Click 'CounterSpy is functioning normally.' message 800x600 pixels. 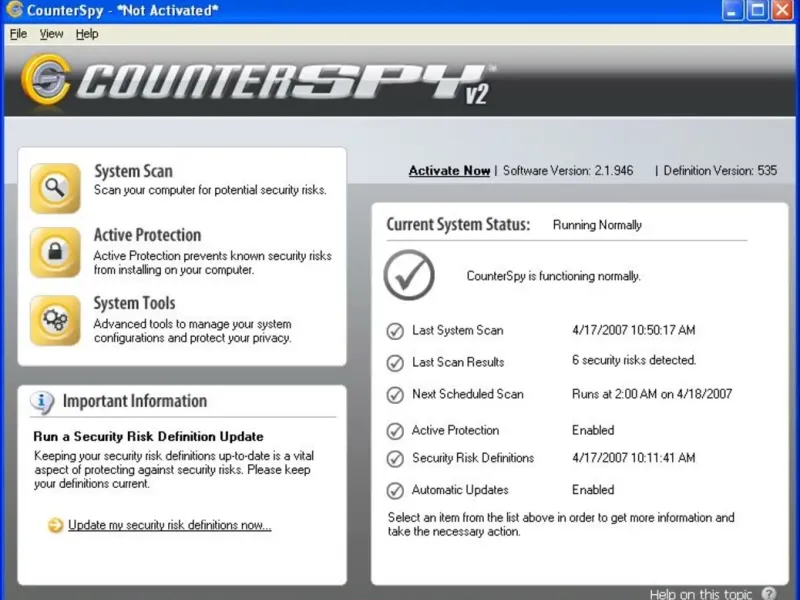(554, 276)
